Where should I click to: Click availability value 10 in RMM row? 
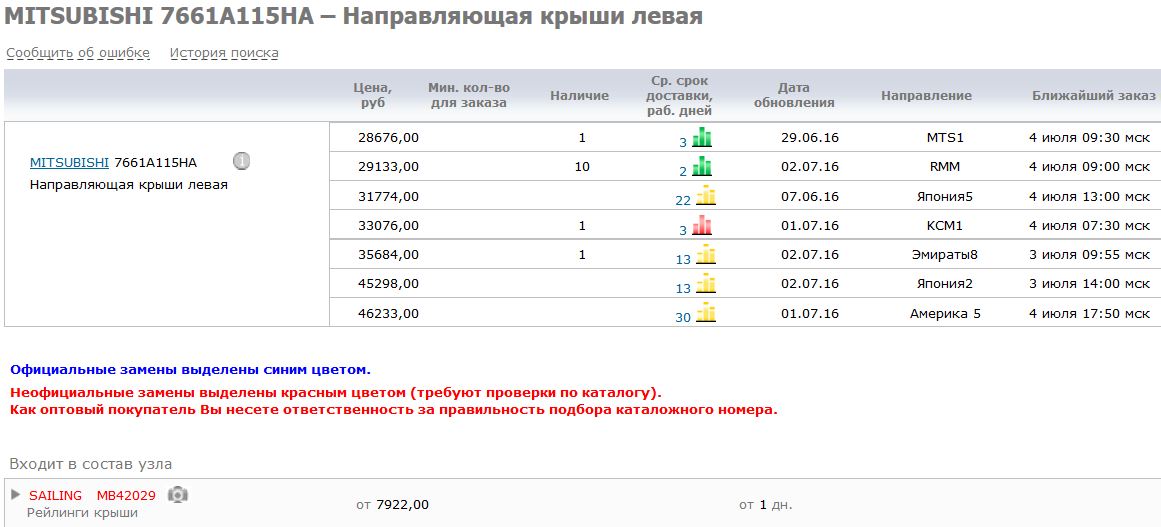click(x=582, y=167)
